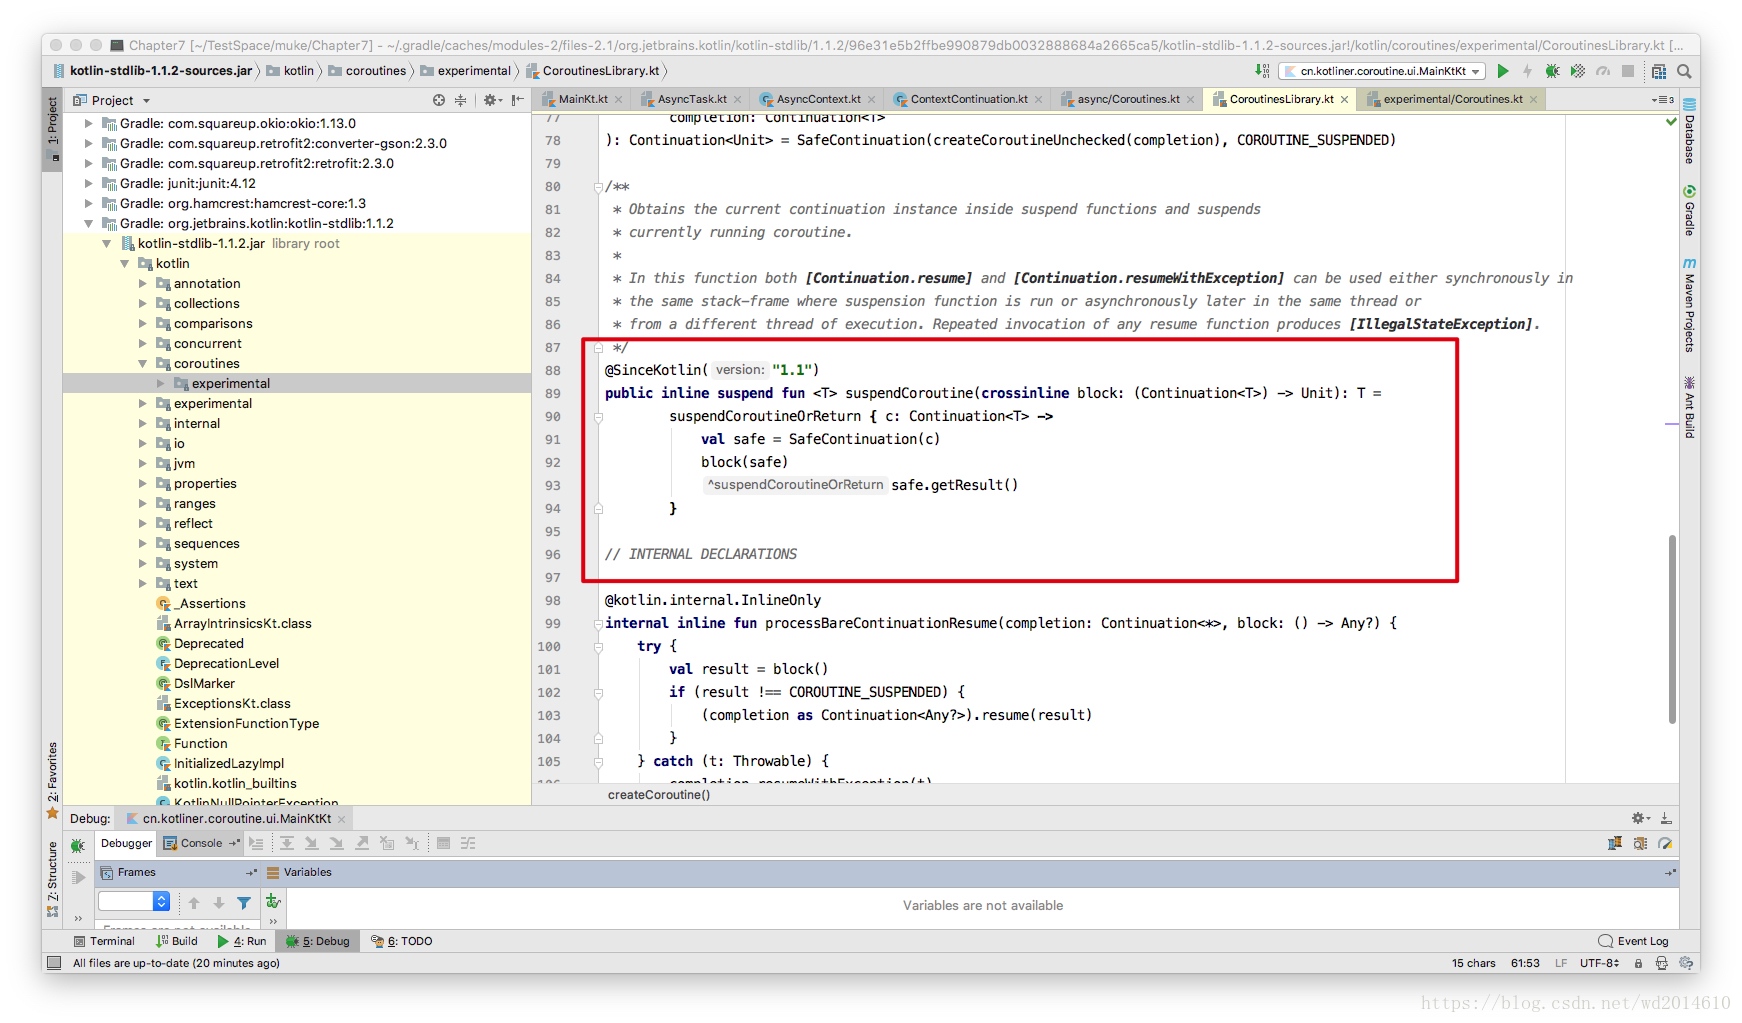Open run configuration dropdown cn.kotliner.coroutine.ui.MainKtKt
The width and height of the screenshot is (1742, 1023).
[1383, 71]
